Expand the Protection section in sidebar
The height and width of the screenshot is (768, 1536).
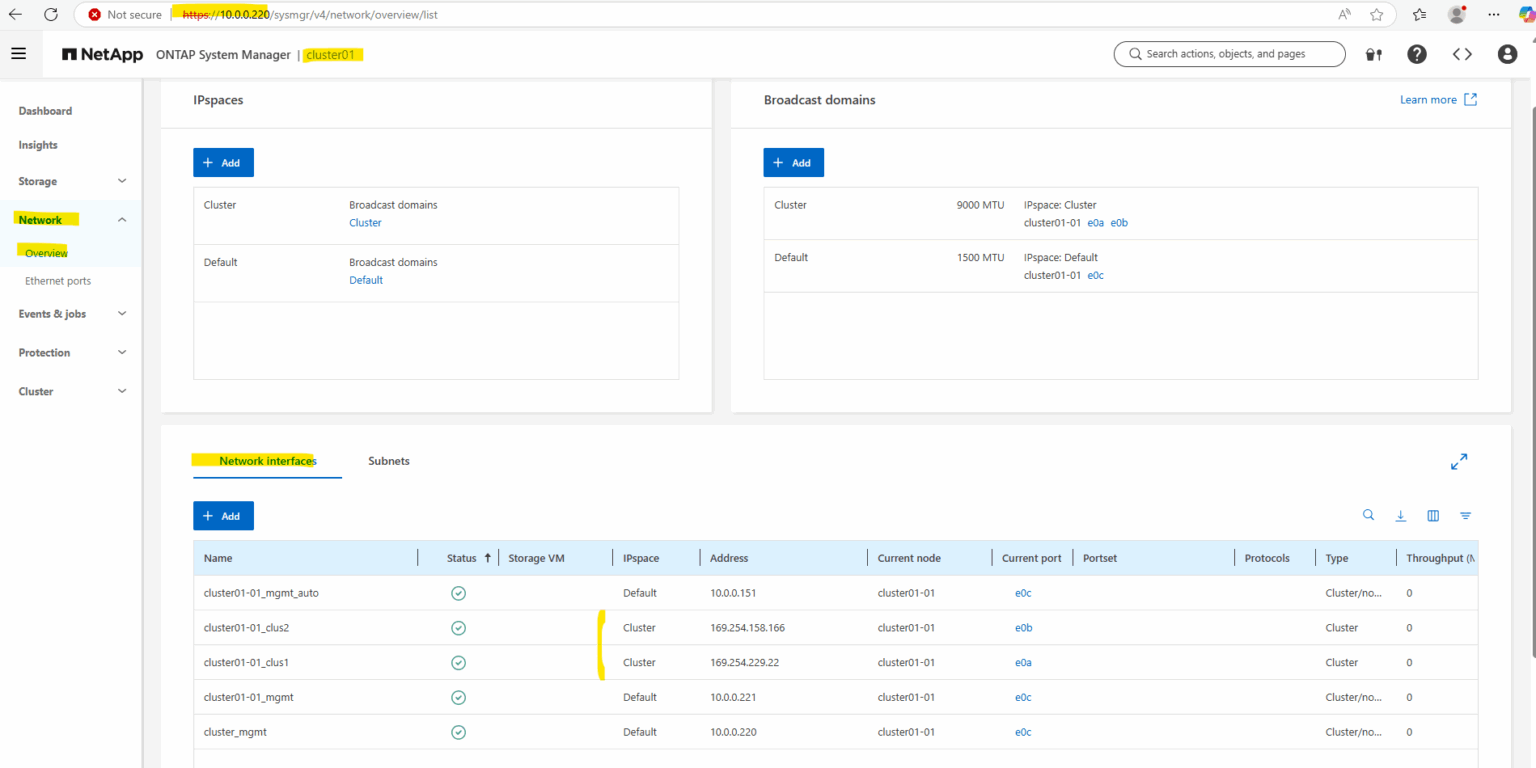point(121,352)
